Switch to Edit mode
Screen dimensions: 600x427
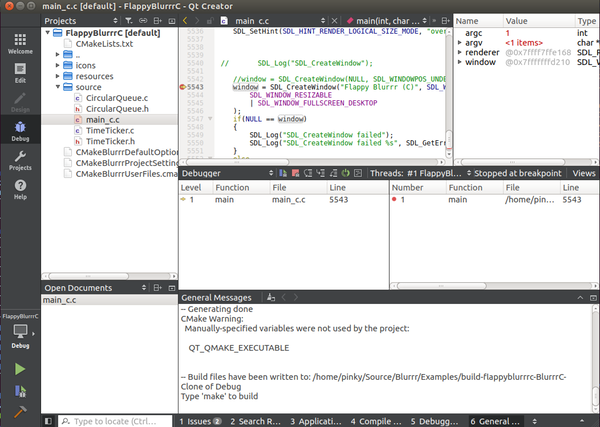pyautogui.click(x=20, y=73)
